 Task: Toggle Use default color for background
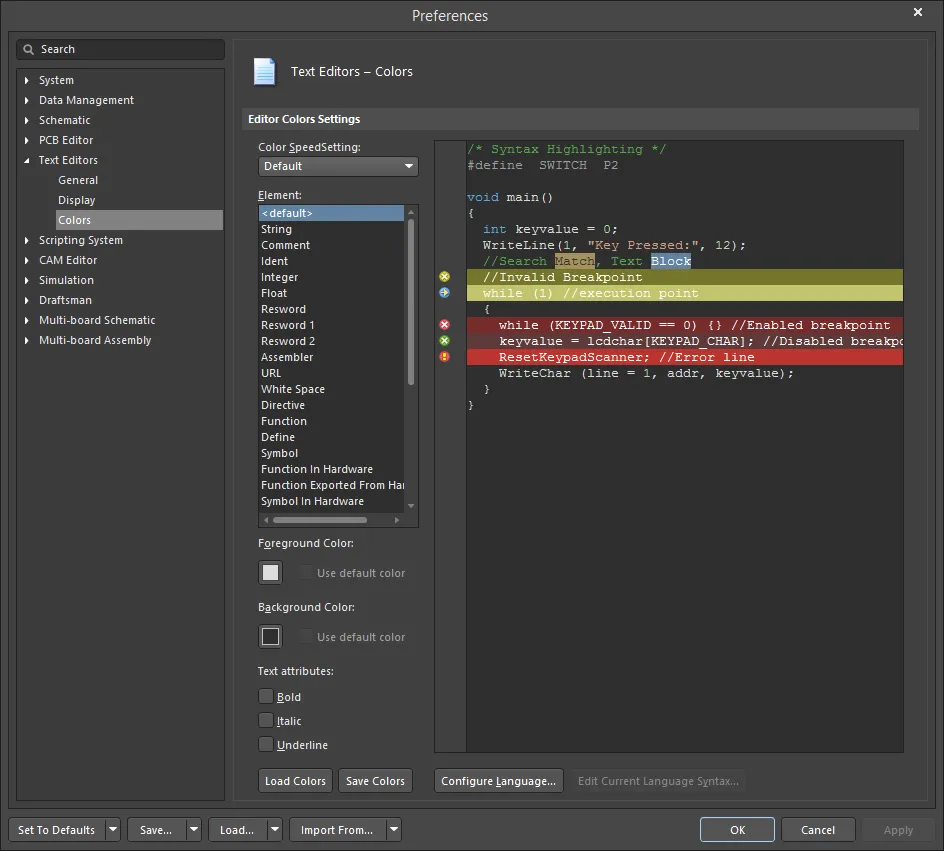306,636
